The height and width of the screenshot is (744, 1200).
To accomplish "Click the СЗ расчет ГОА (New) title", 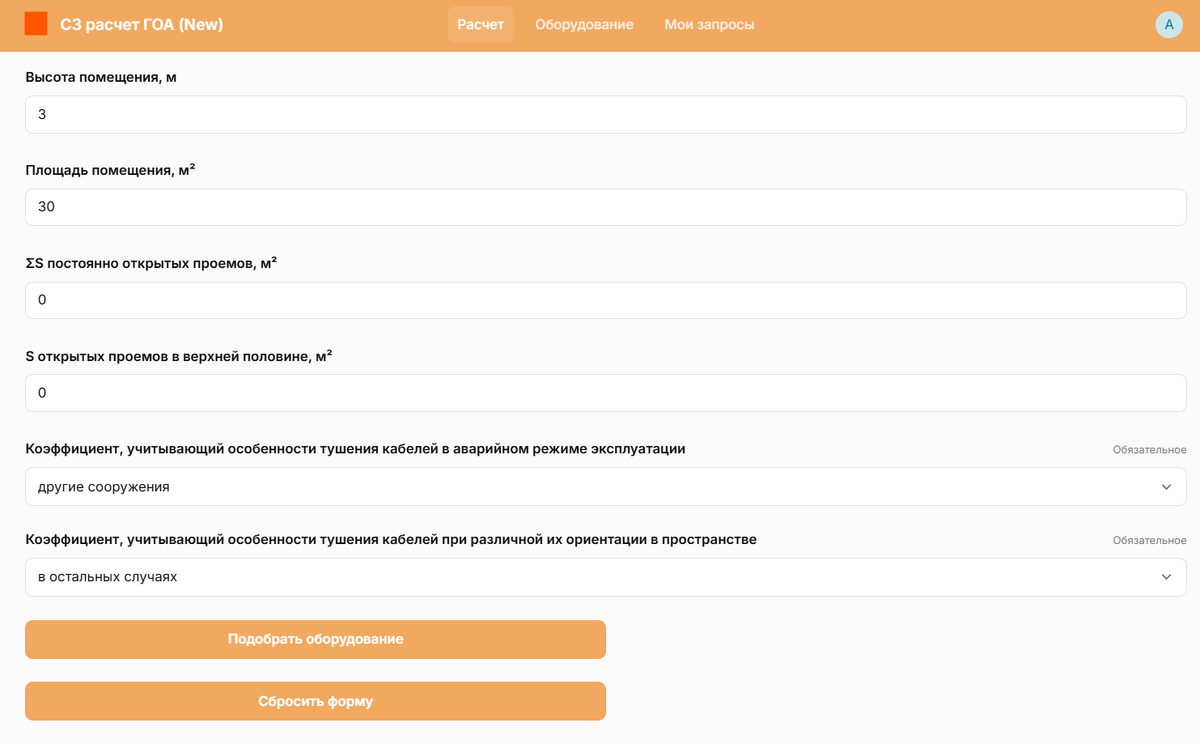I will [x=142, y=24].
